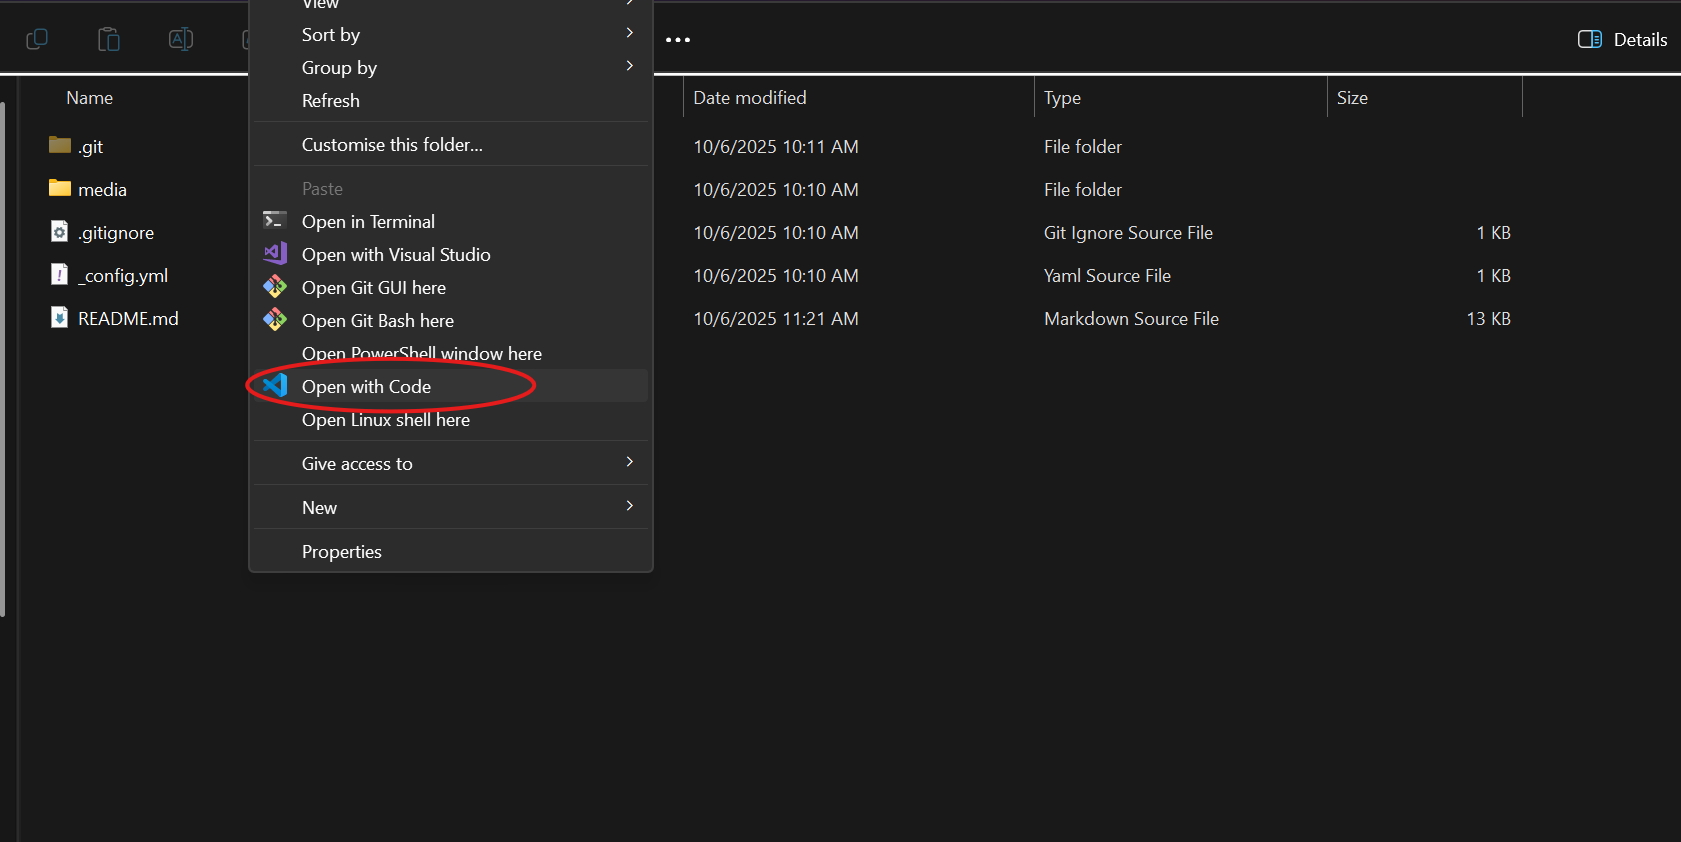Select Open with Visual Studio
The height and width of the screenshot is (842, 1681).
click(x=396, y=255)
